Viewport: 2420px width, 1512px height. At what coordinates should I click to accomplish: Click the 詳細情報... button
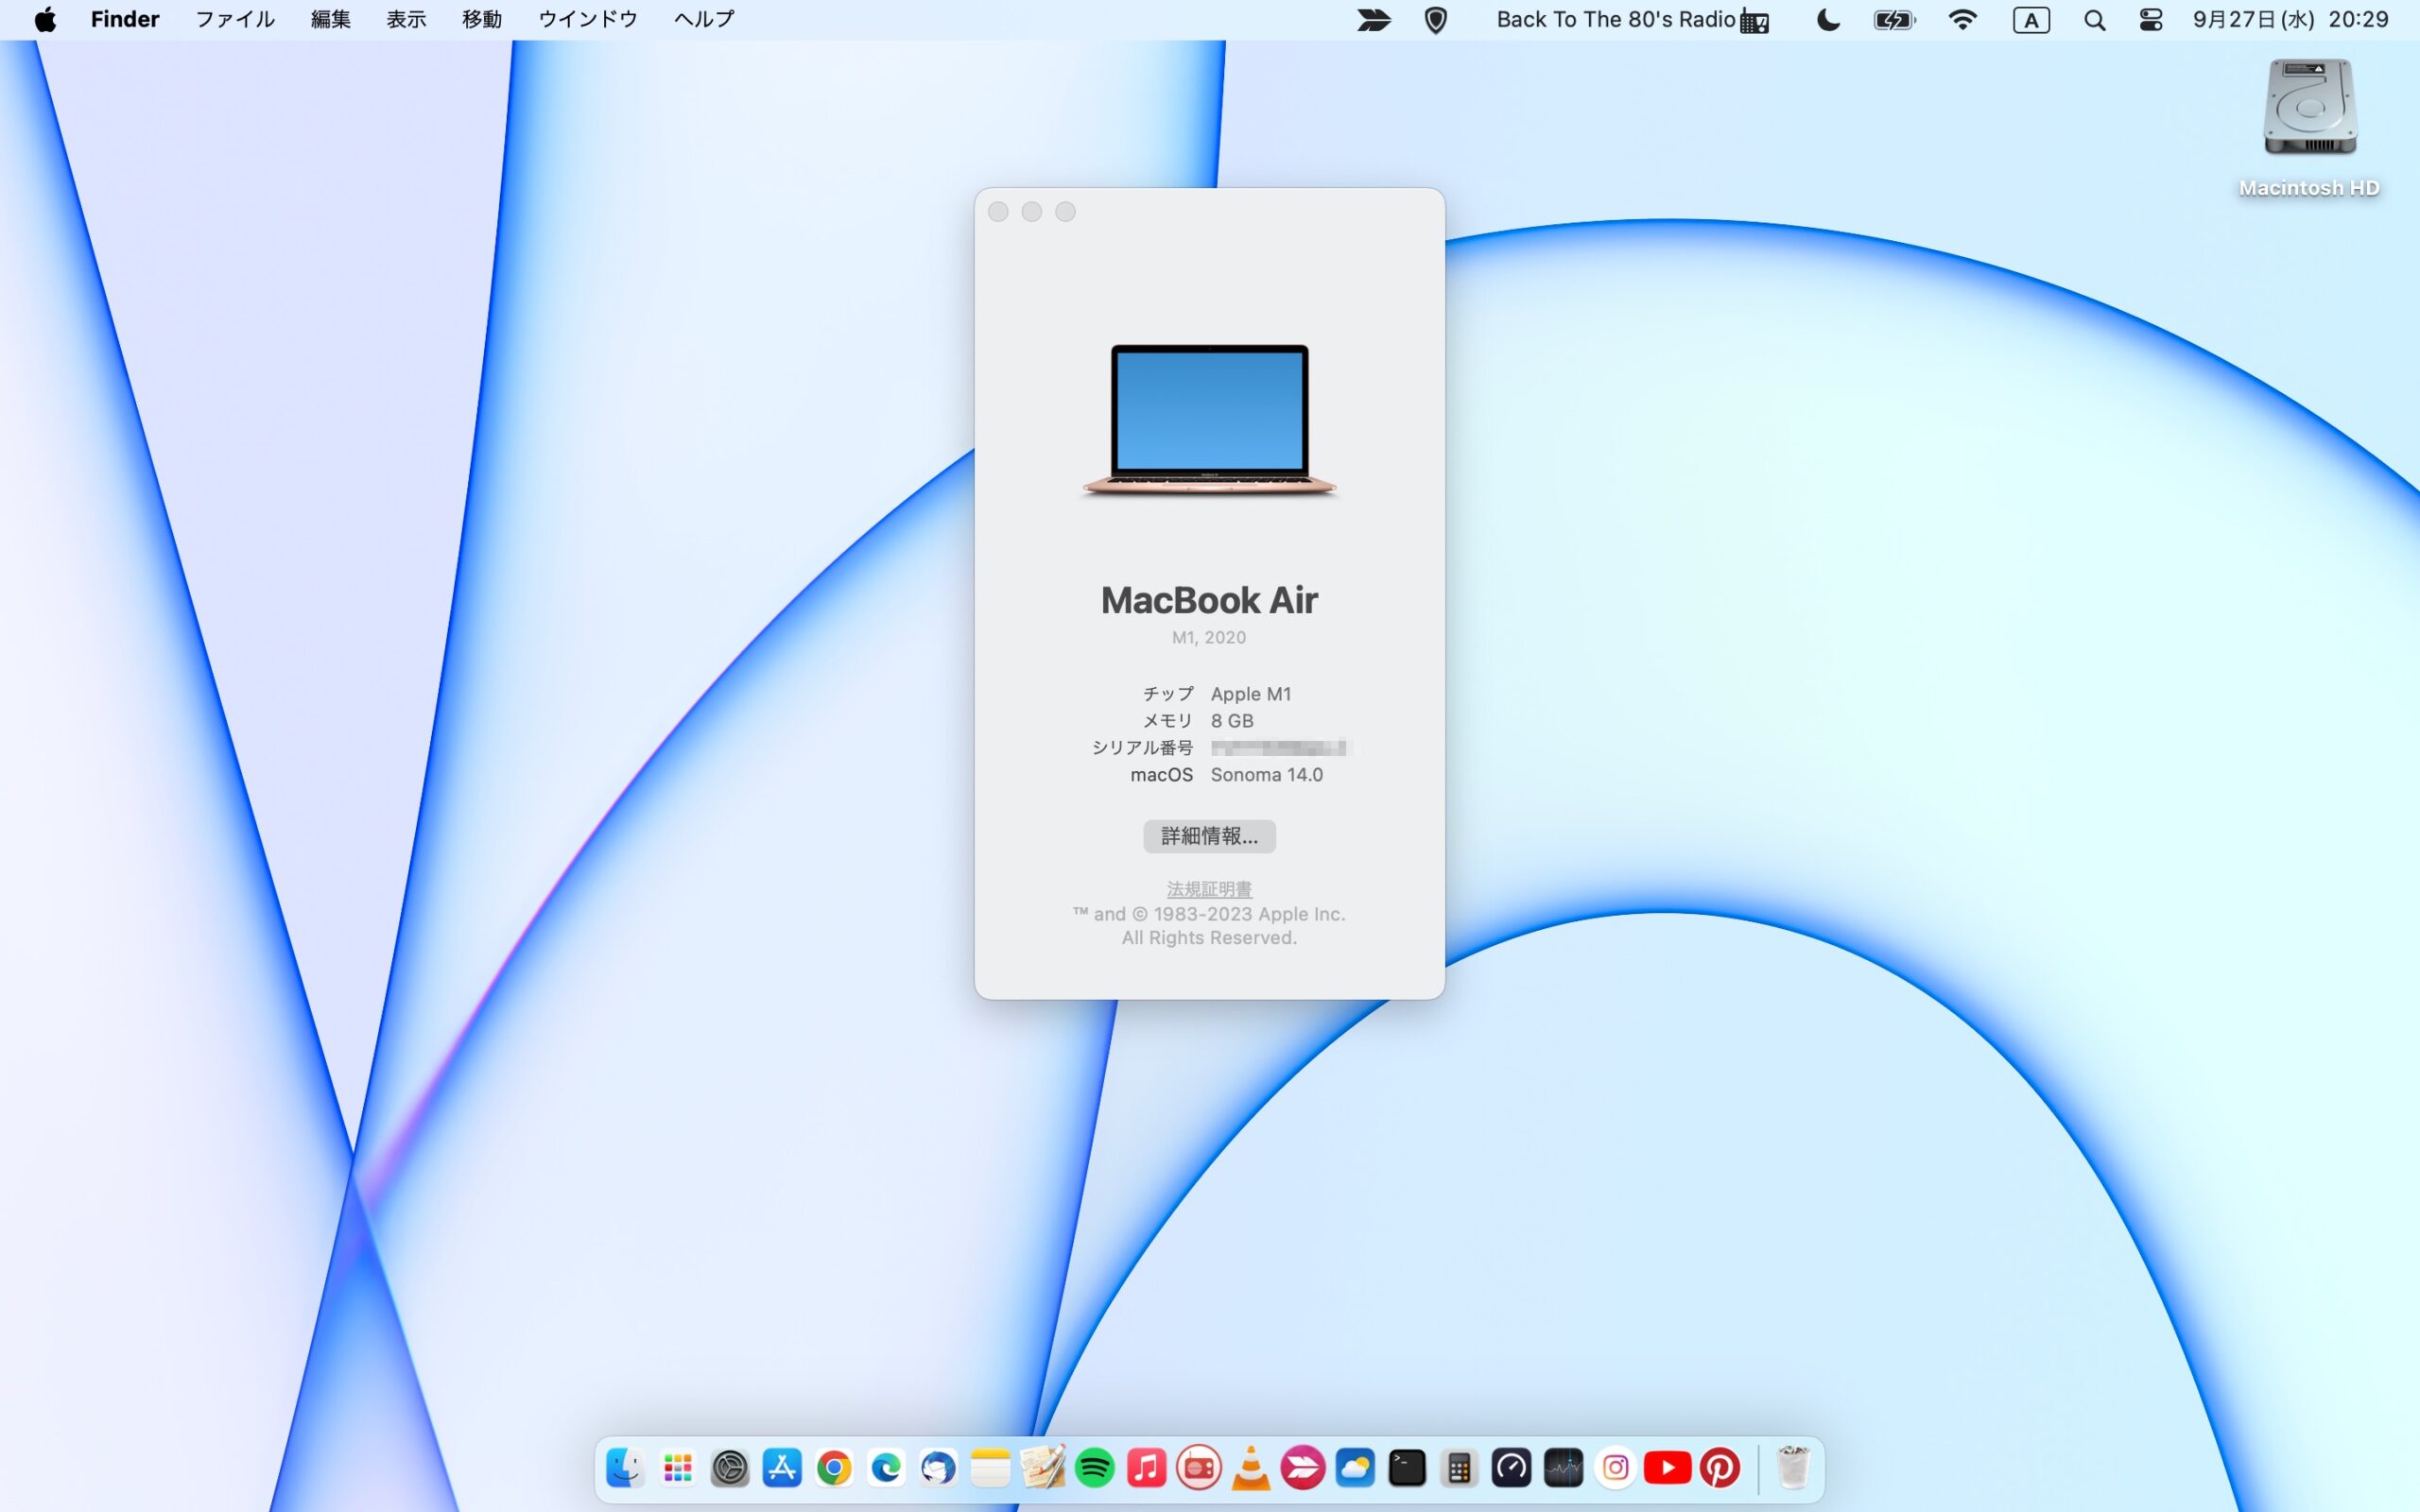pyautogui.click(x=1209, y=836)
